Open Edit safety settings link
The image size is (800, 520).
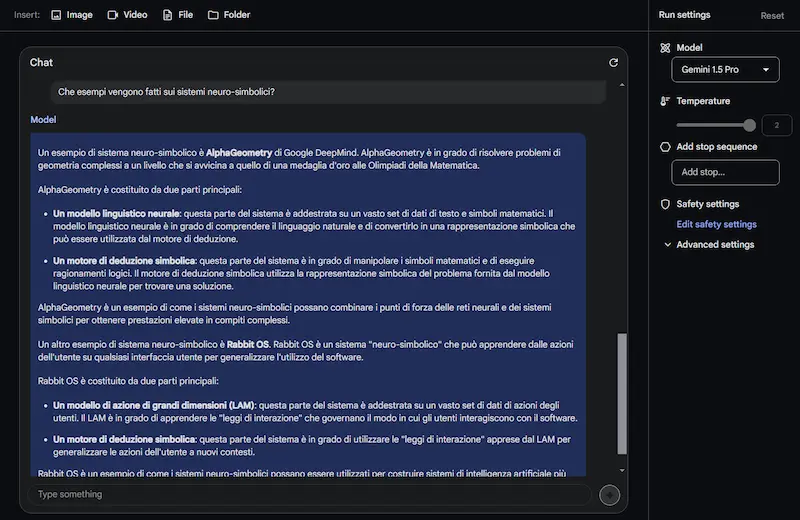[716, 224]
